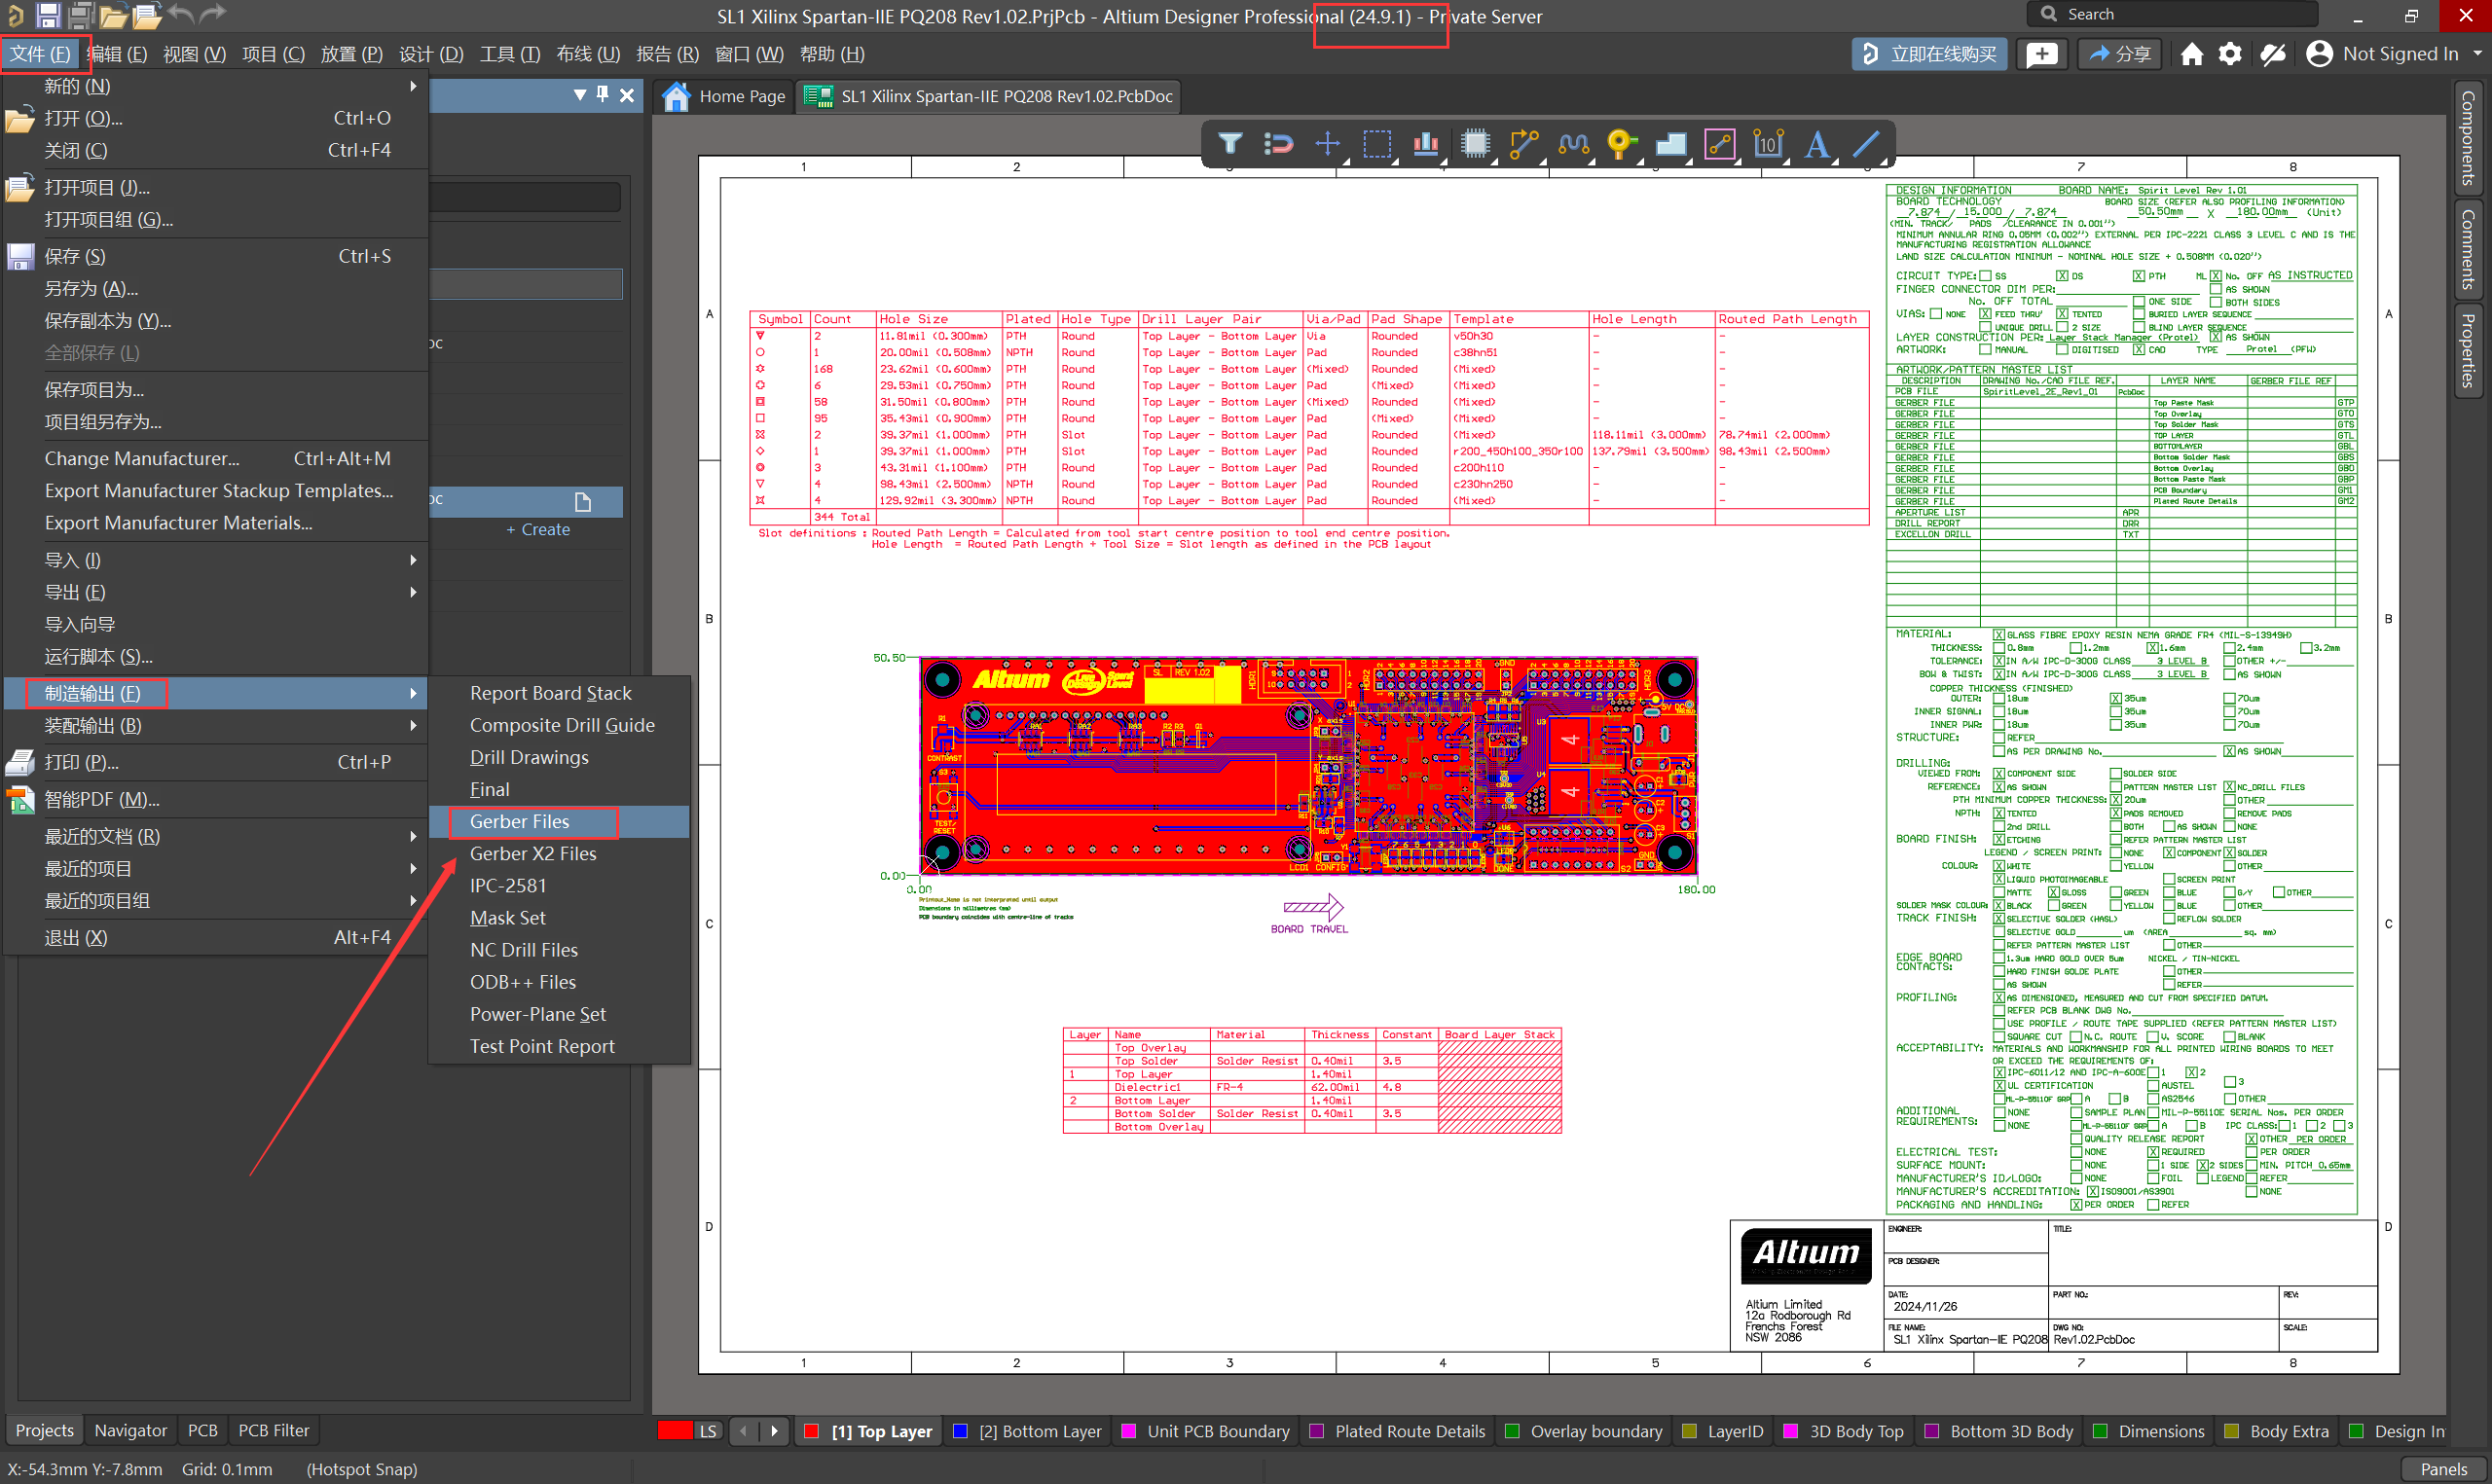Click the align objects bar chart icon
The width and height of the screenshot is (2492, 1484).
pos(1426,144)
